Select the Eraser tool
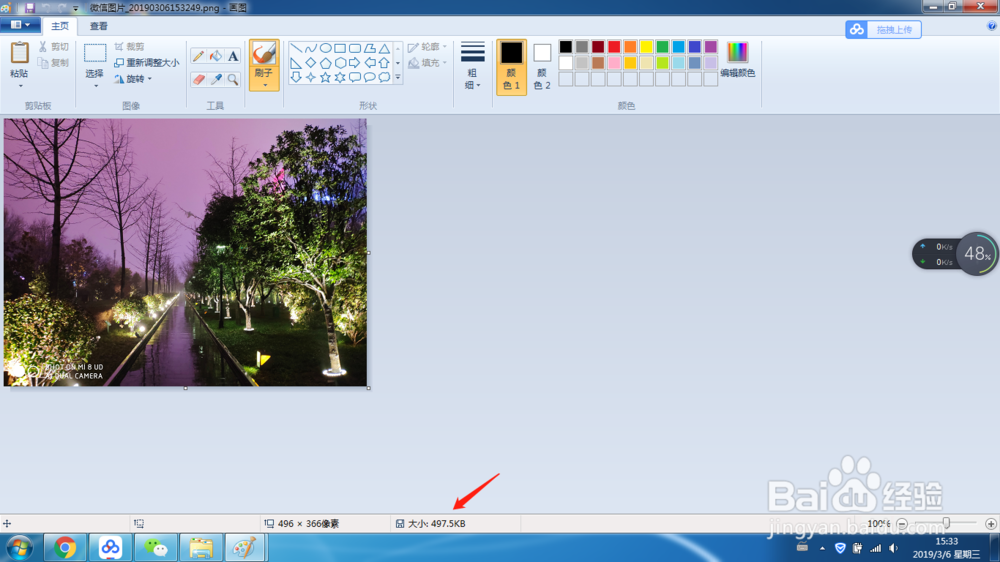This screenshot has width=1000, height=562. point(198,79)
